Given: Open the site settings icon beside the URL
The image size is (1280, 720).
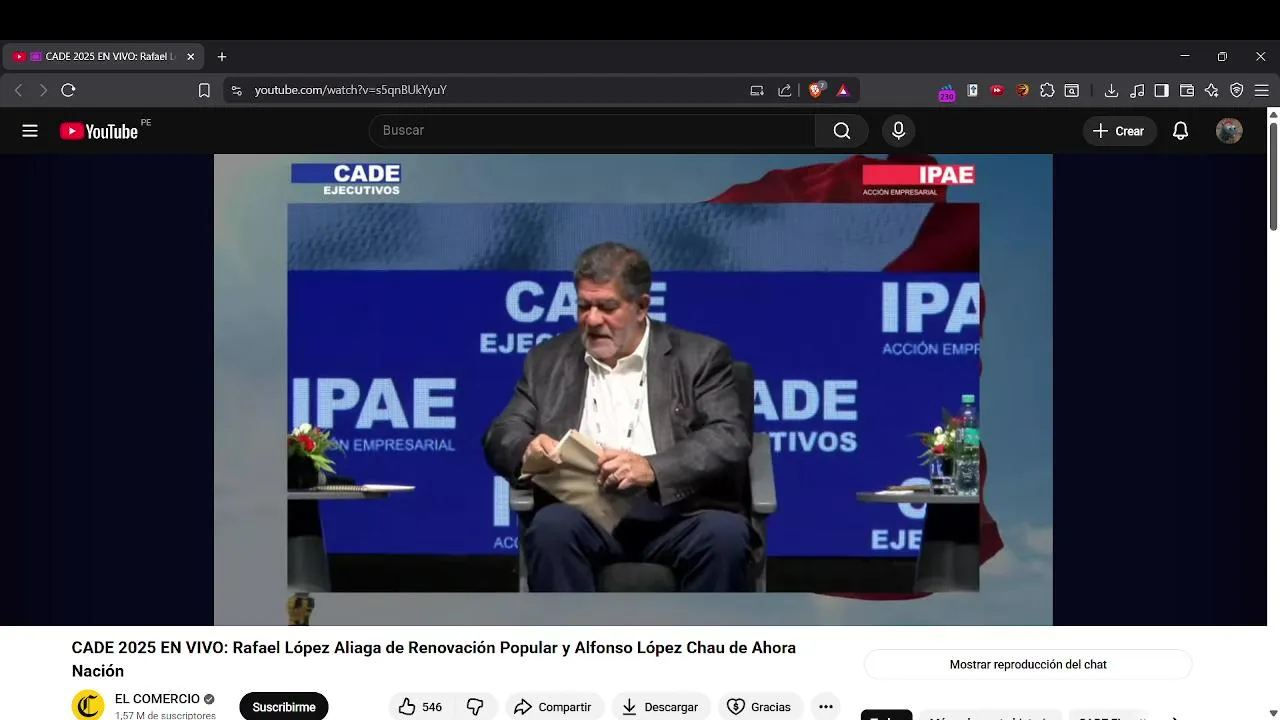Looking at the screenshot, I should [236, 90].
